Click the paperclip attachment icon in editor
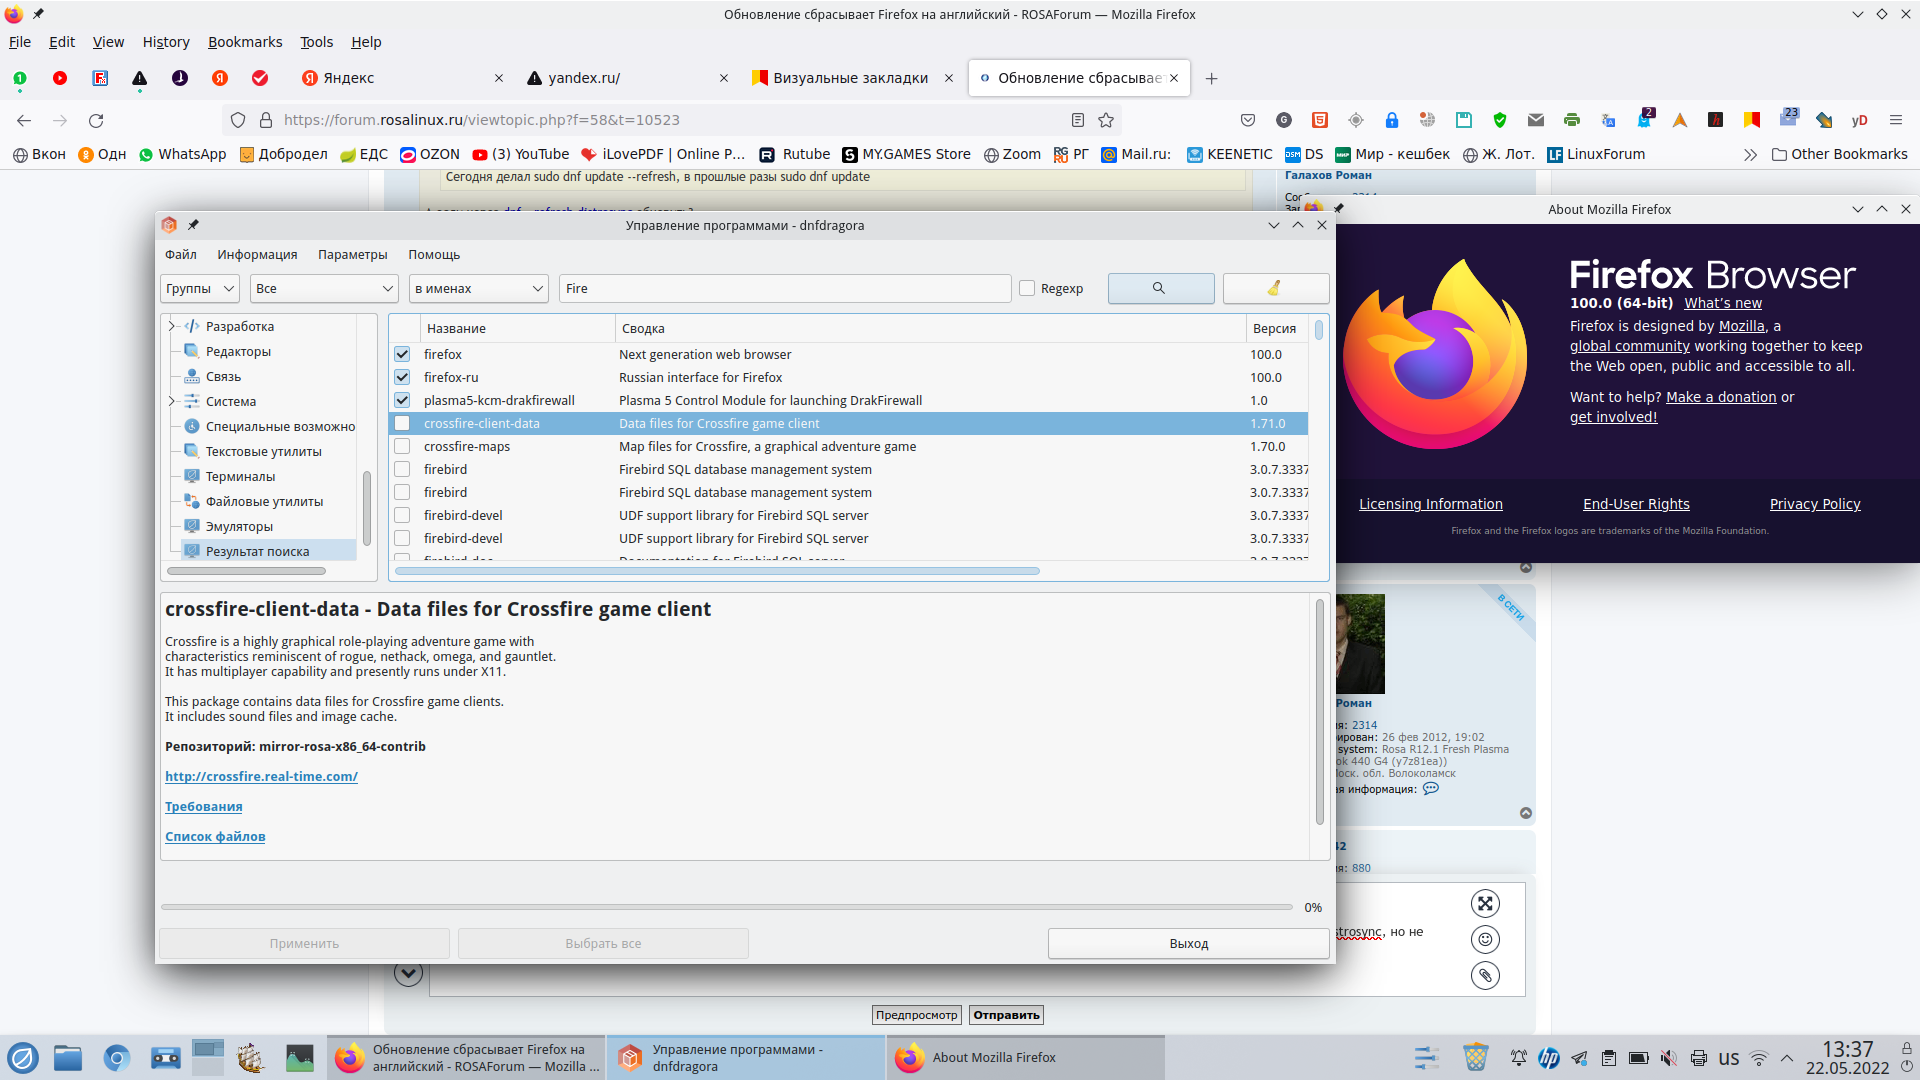The image size is (1920, 1080). 1485,975
